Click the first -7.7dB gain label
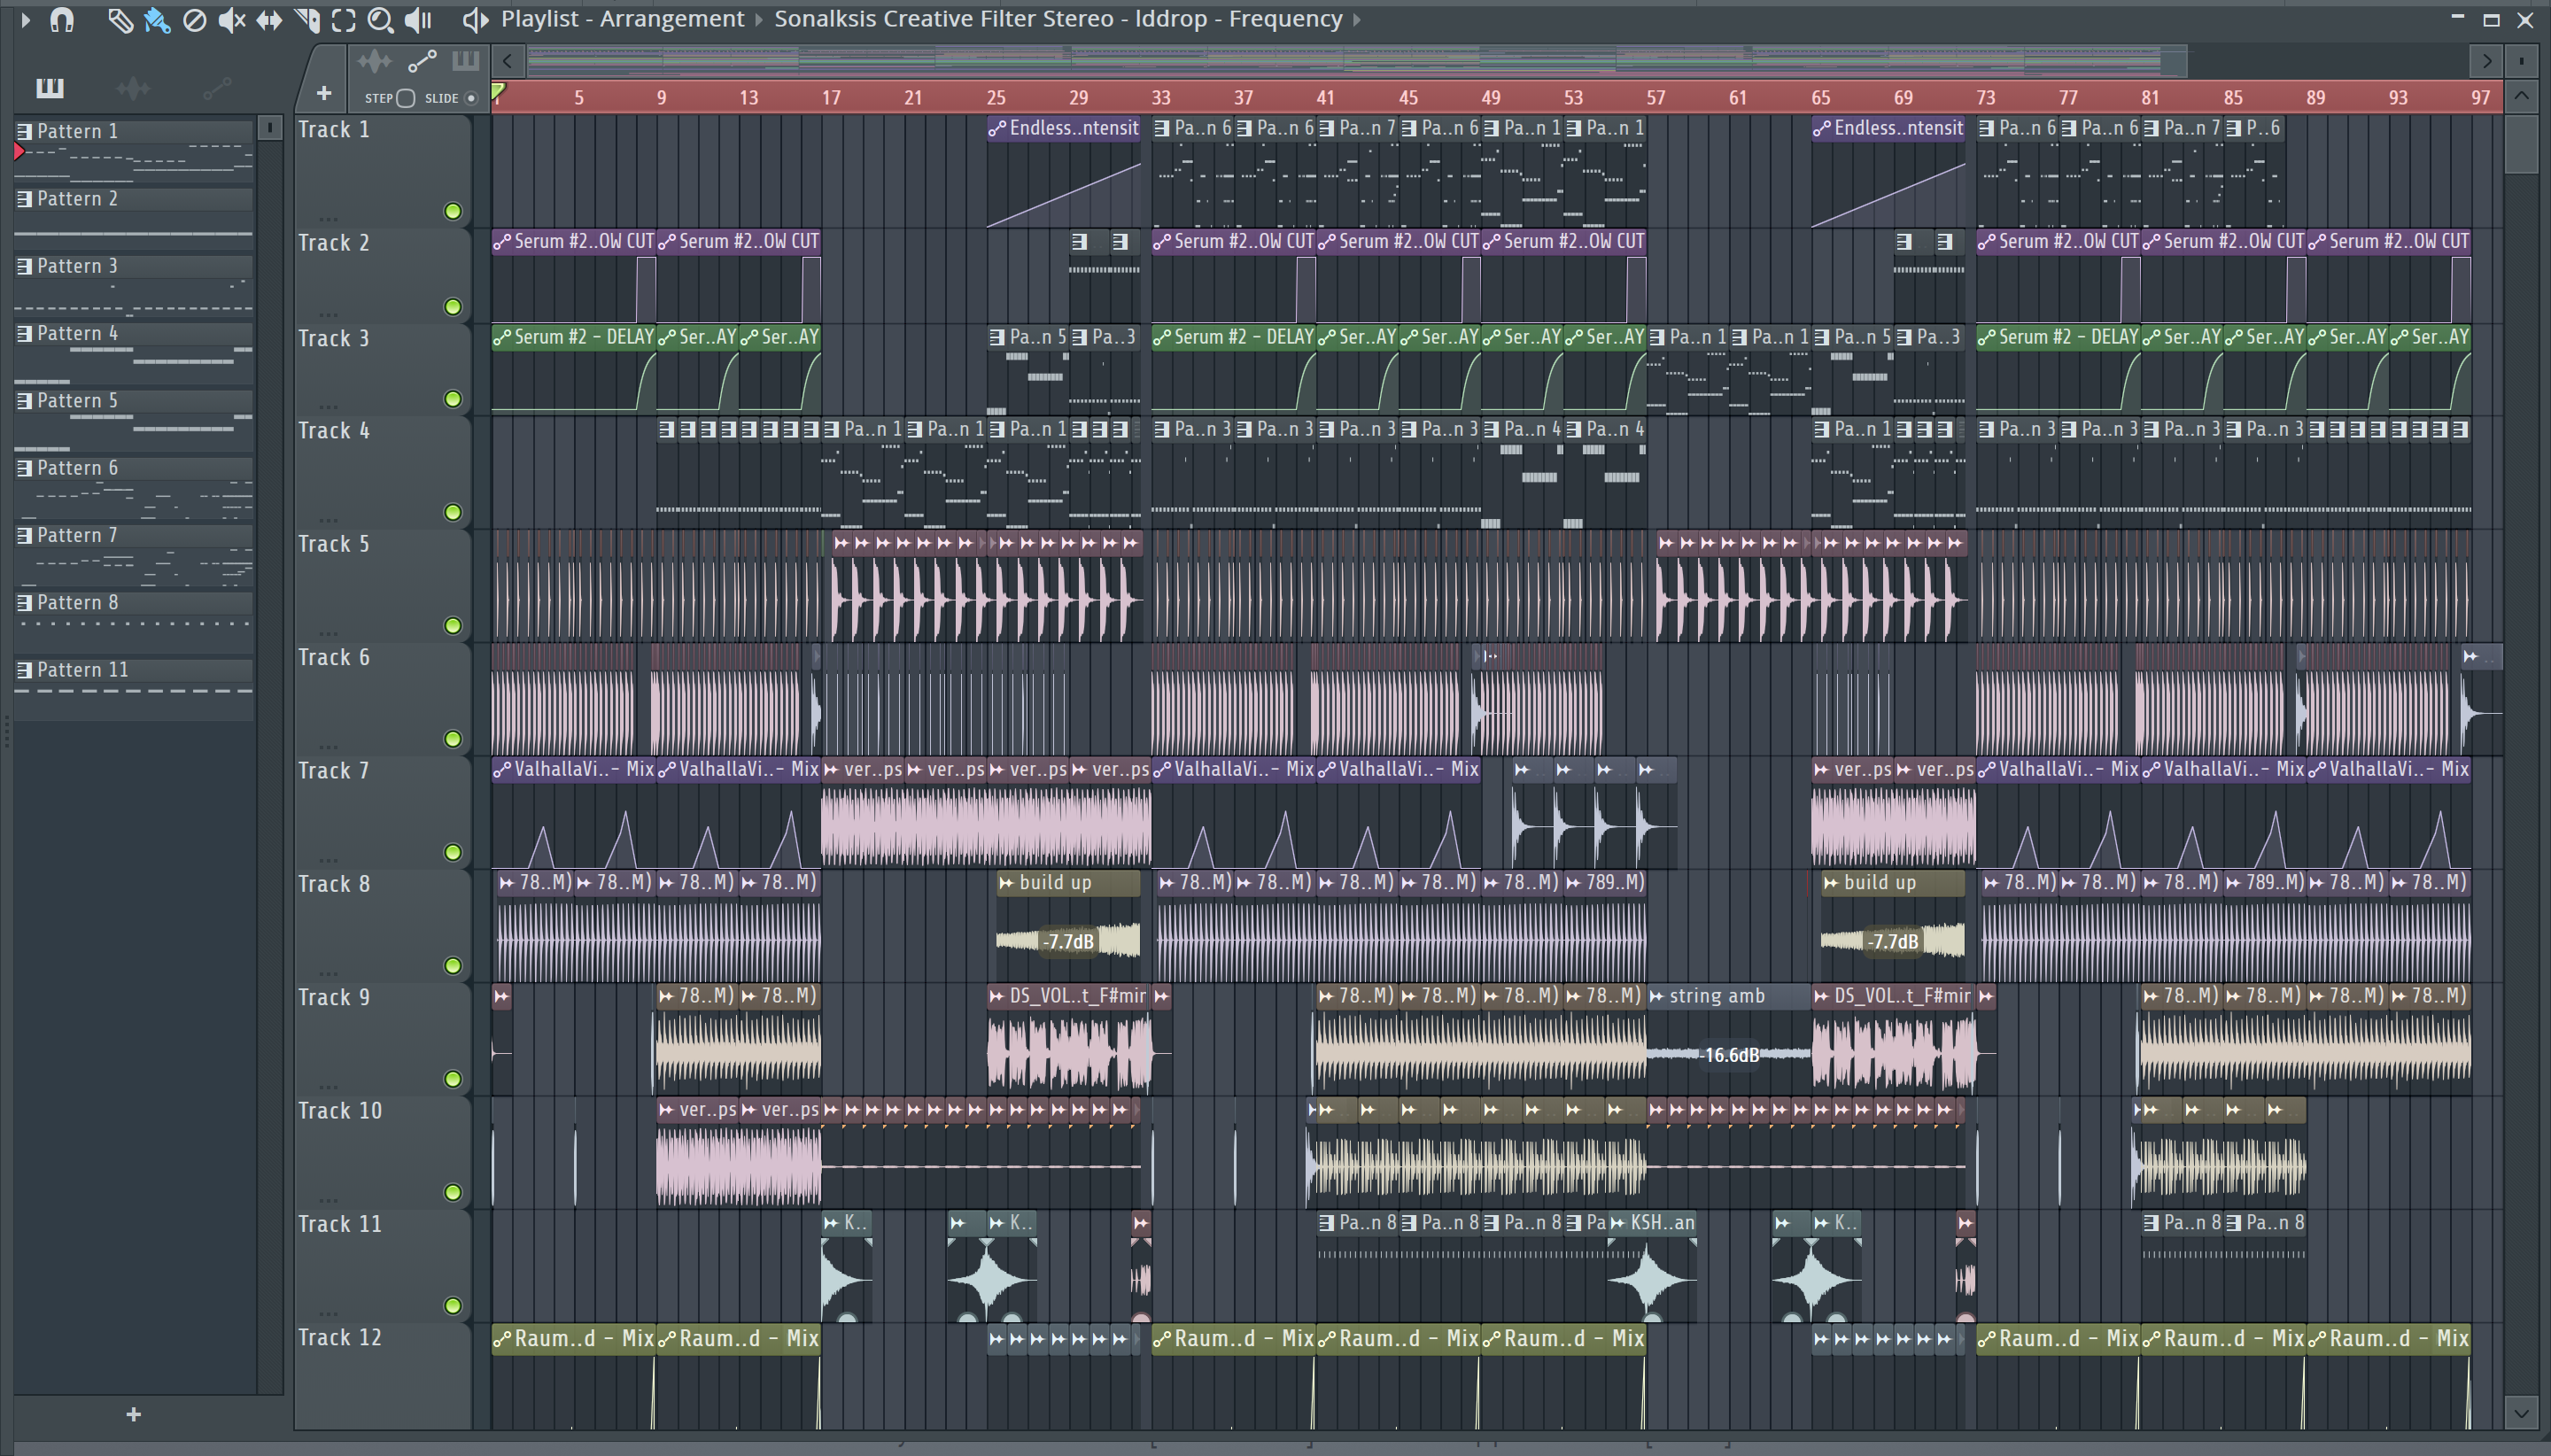The width and height of the screenshot is (2551, 1456). tap(1068, 942)
